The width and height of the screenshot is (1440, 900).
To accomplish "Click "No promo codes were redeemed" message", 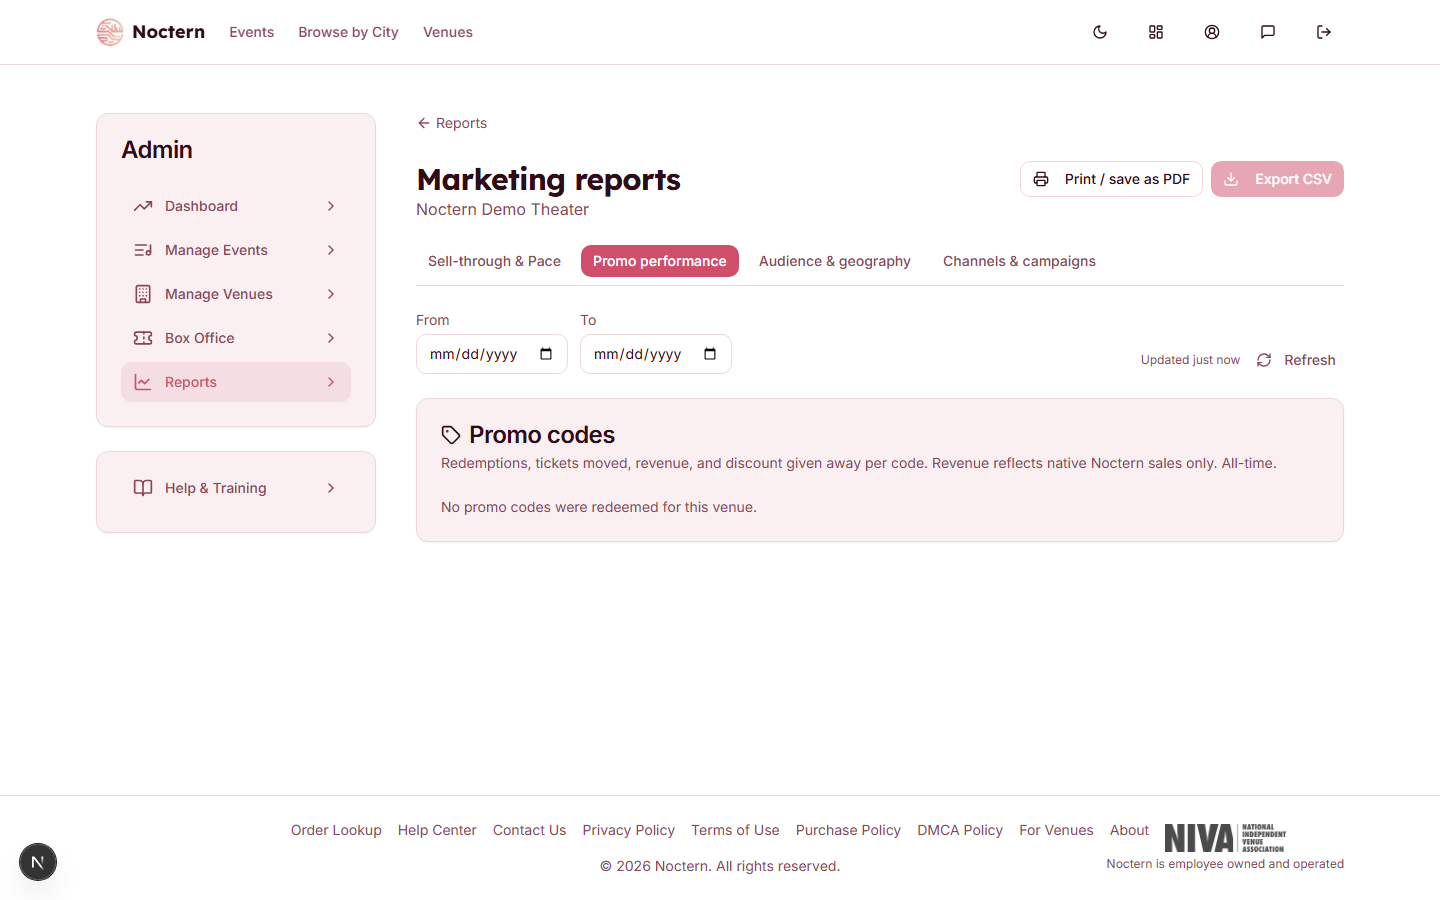I will (599, 507).
